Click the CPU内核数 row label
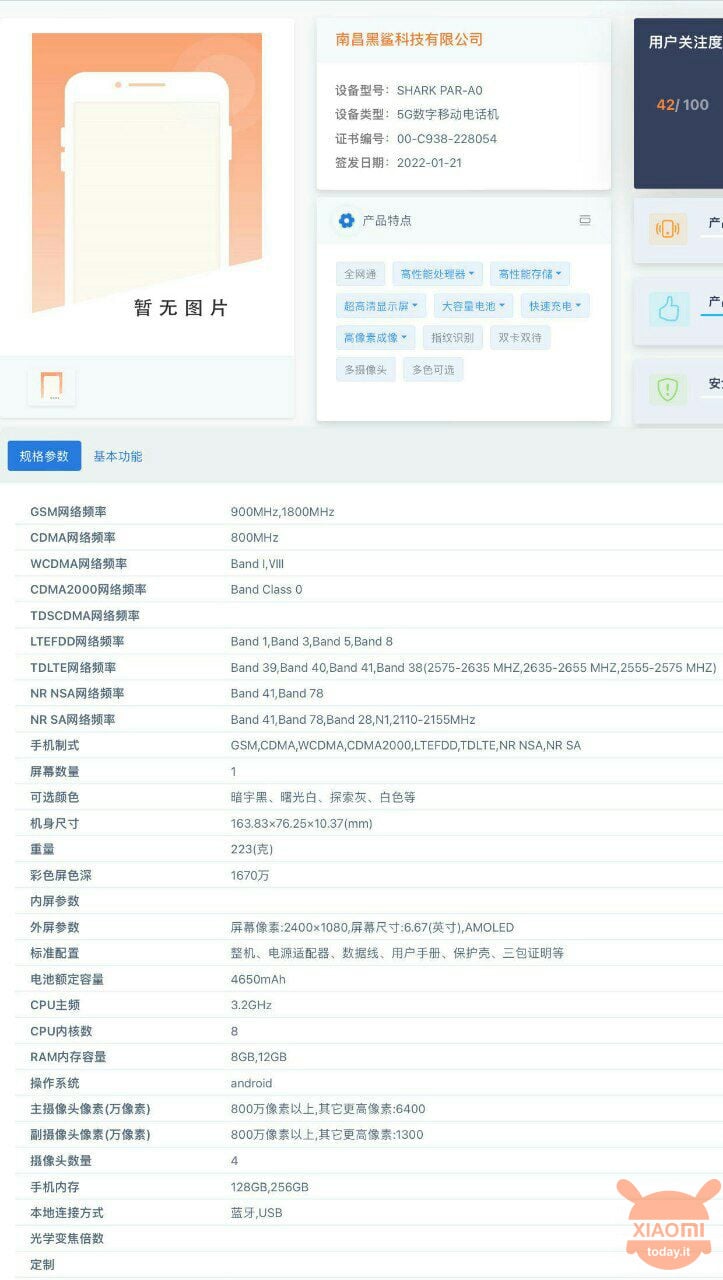 tap(61, 1032)
